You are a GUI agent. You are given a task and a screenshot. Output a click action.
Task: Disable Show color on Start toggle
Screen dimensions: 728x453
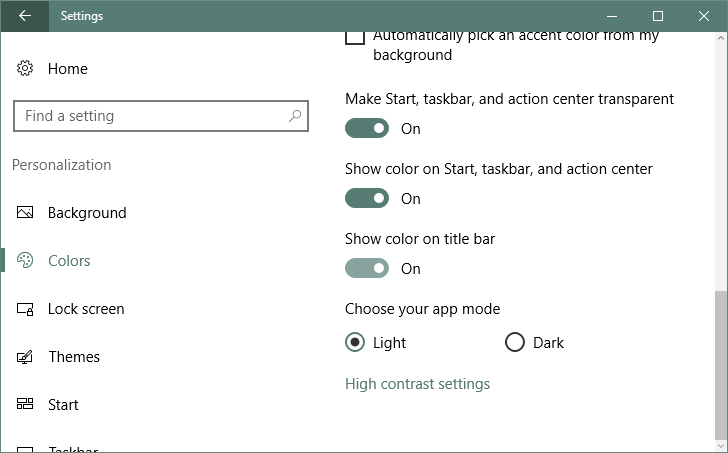click(x=367, y=198)
